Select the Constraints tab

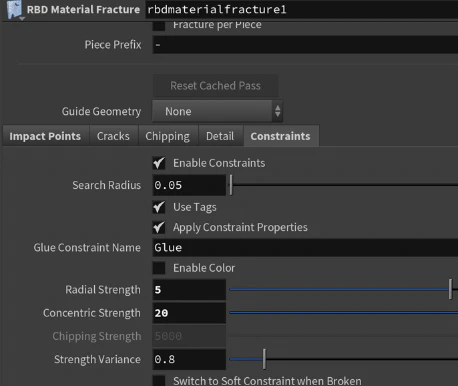pyautogui.click(x=281, y=136)
